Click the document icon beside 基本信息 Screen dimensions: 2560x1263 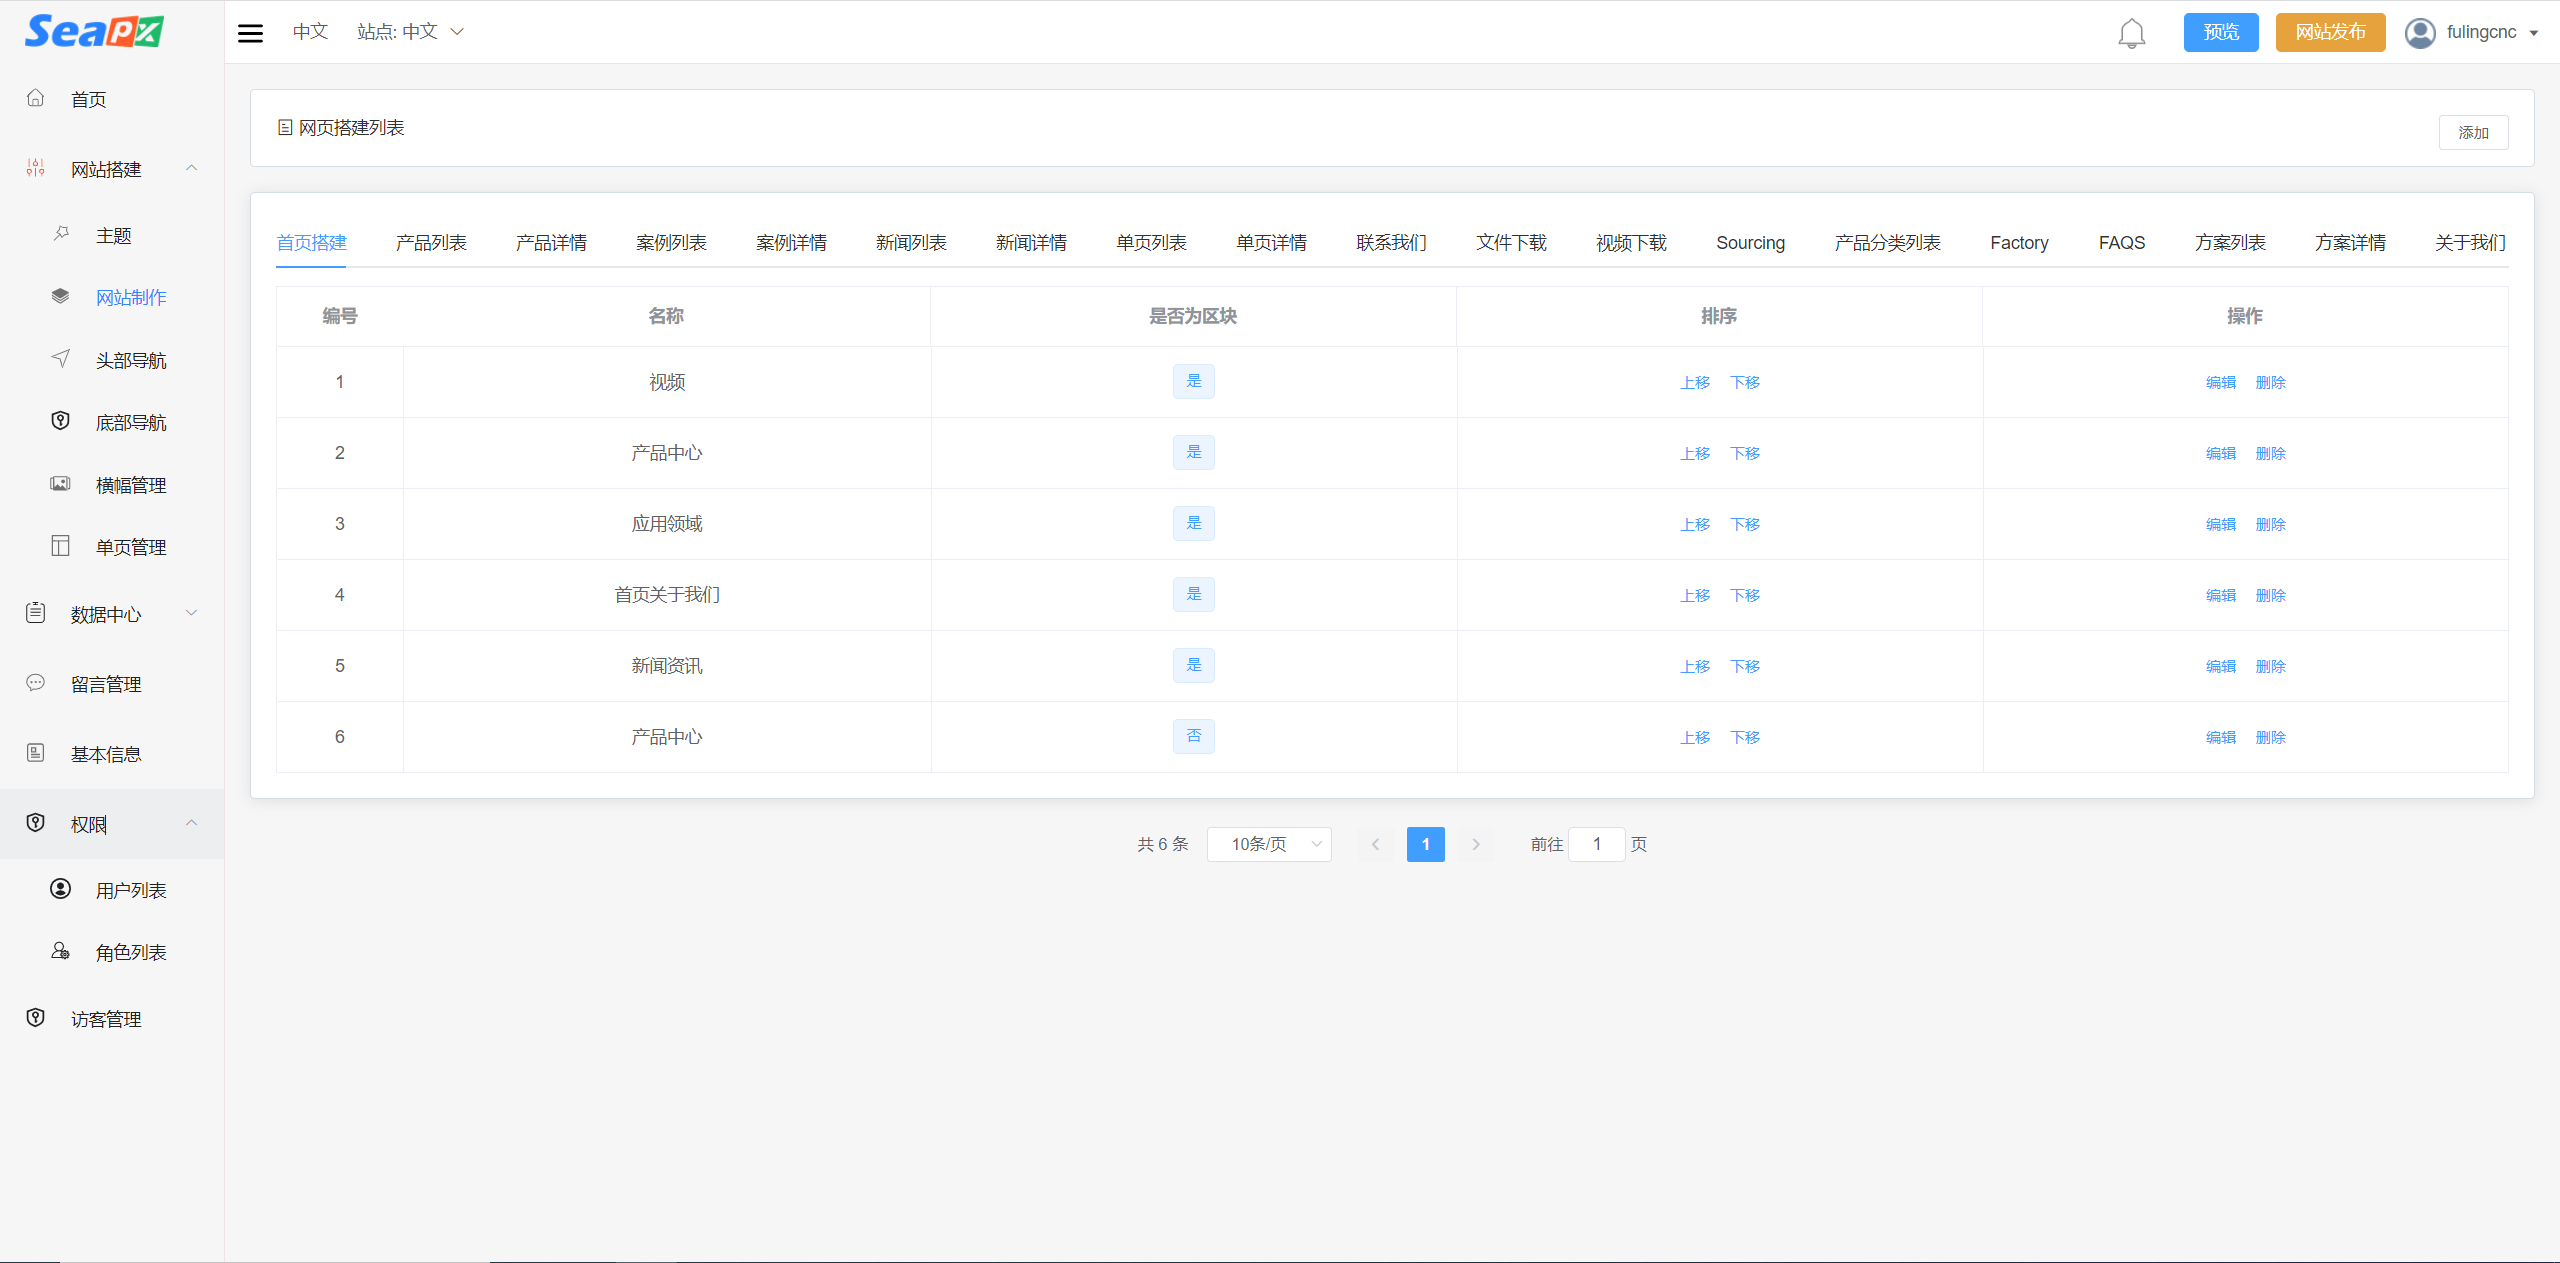(x=36, y=753)
